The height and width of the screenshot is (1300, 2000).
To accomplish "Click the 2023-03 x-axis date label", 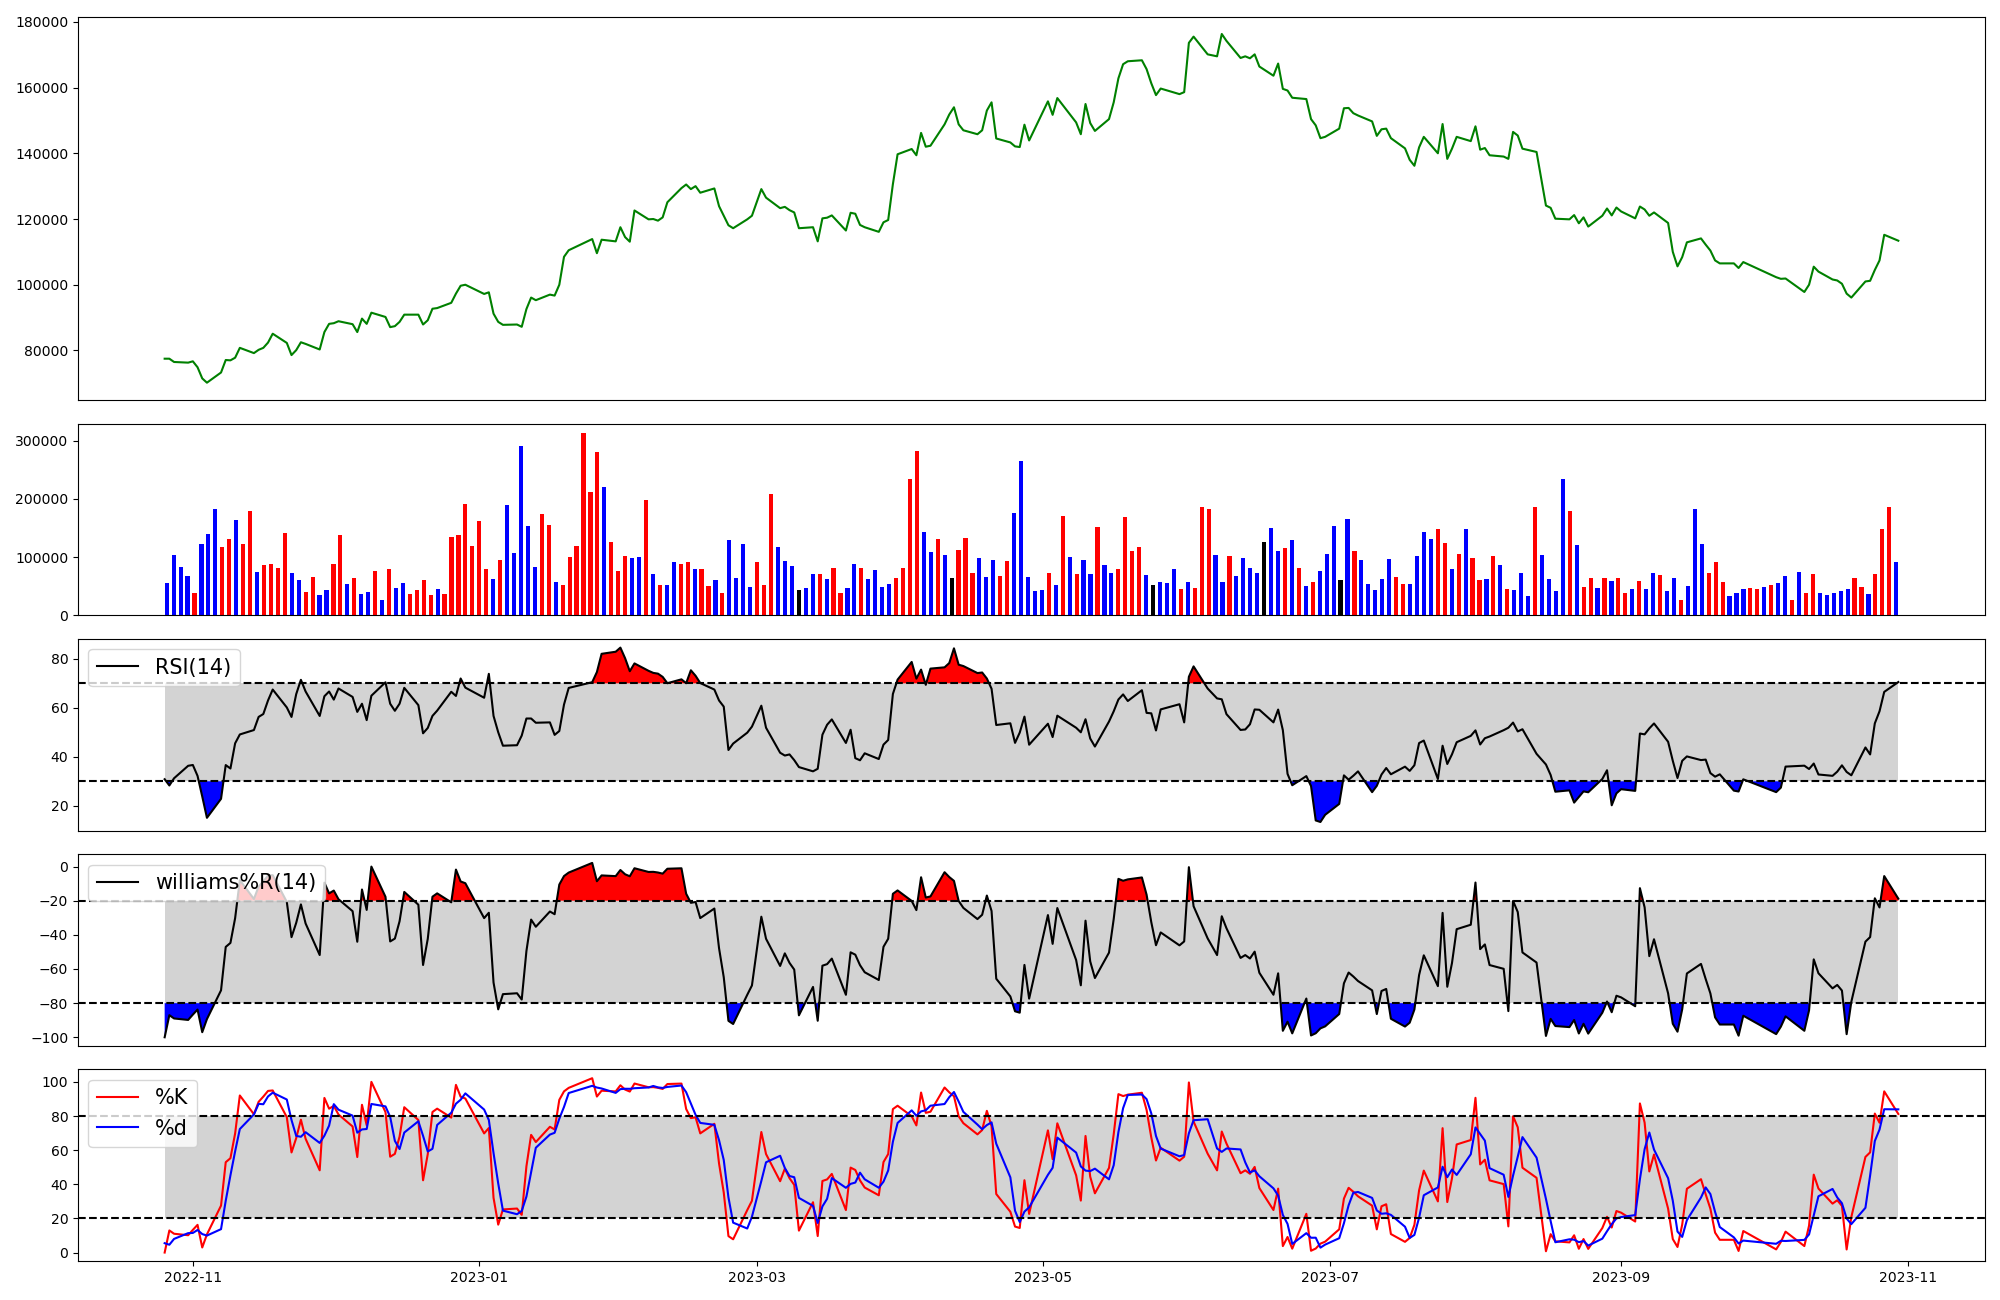I will point(757,1277).
